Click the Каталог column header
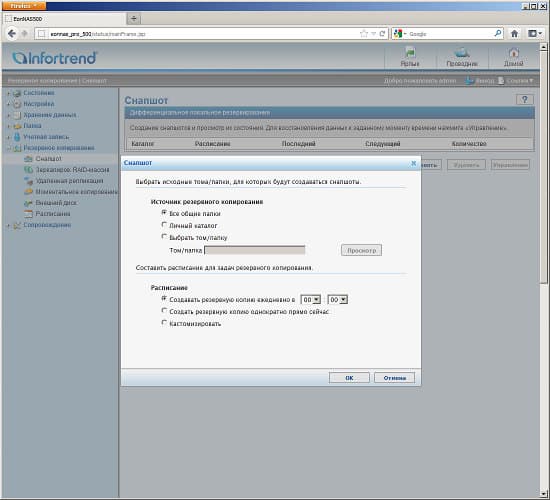 click(x=142, y=144)
